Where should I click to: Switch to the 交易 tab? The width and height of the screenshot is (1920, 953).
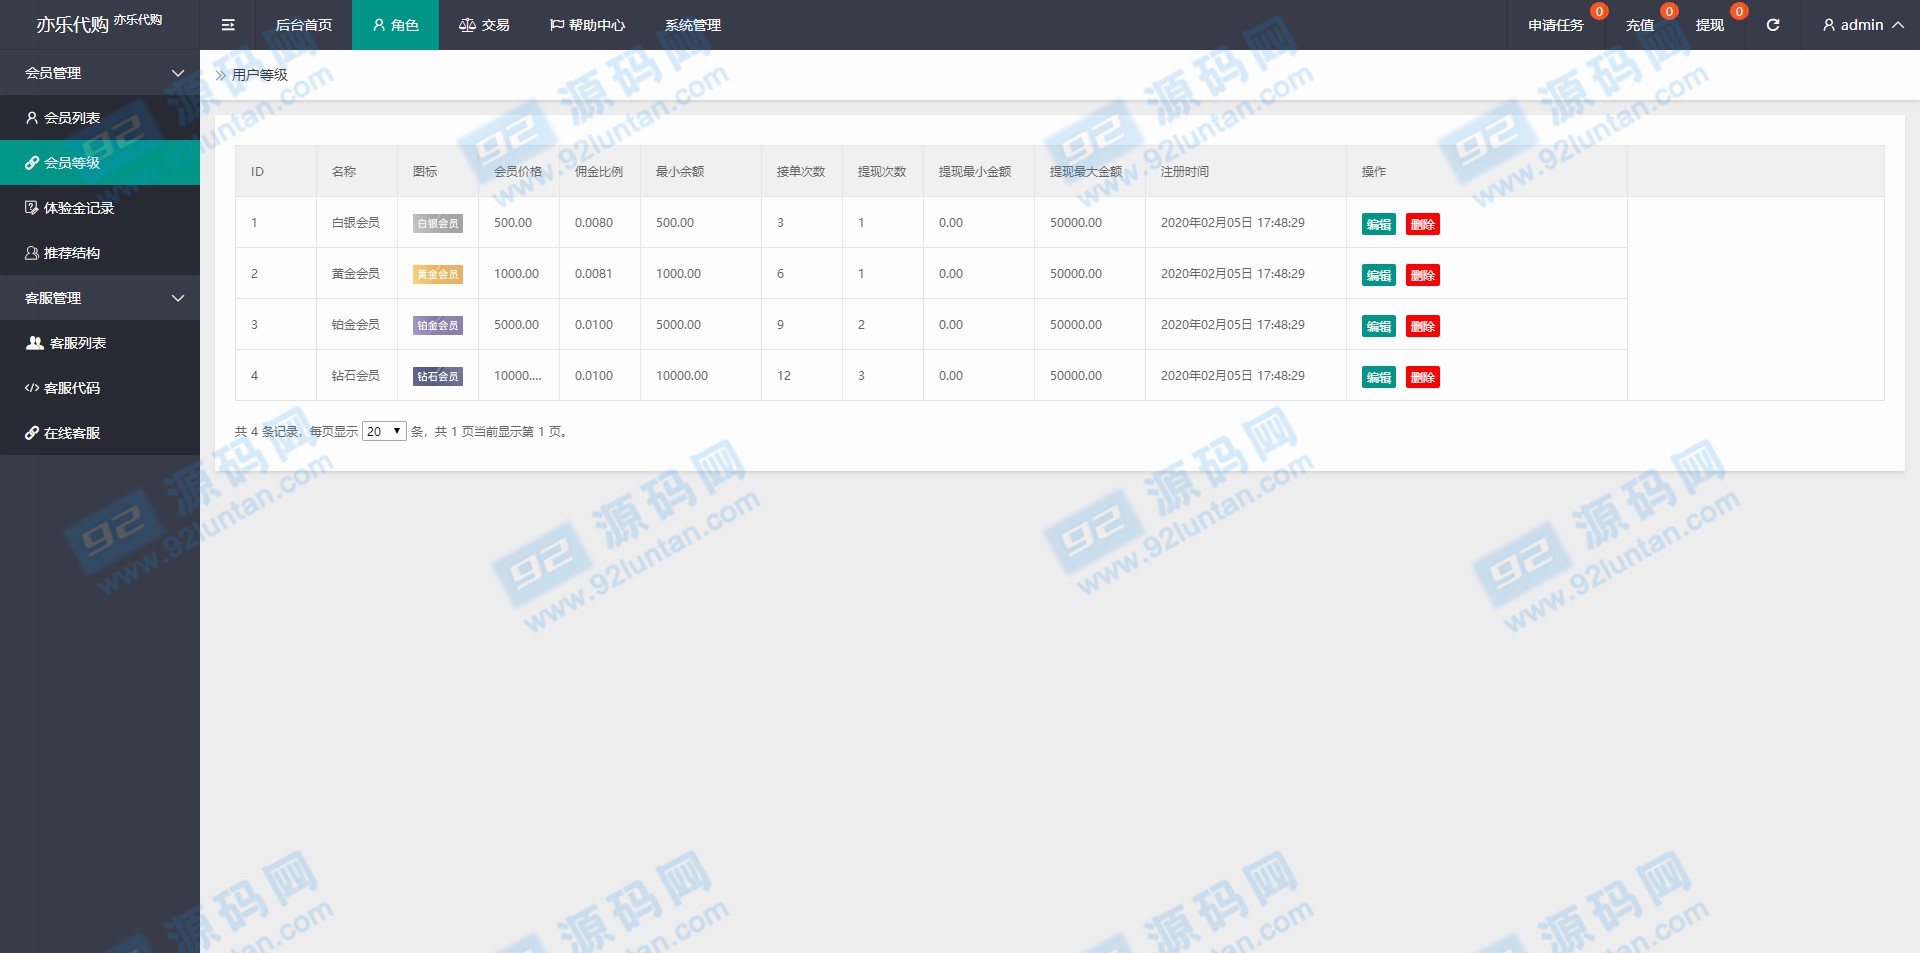click(x=484, y=25)
